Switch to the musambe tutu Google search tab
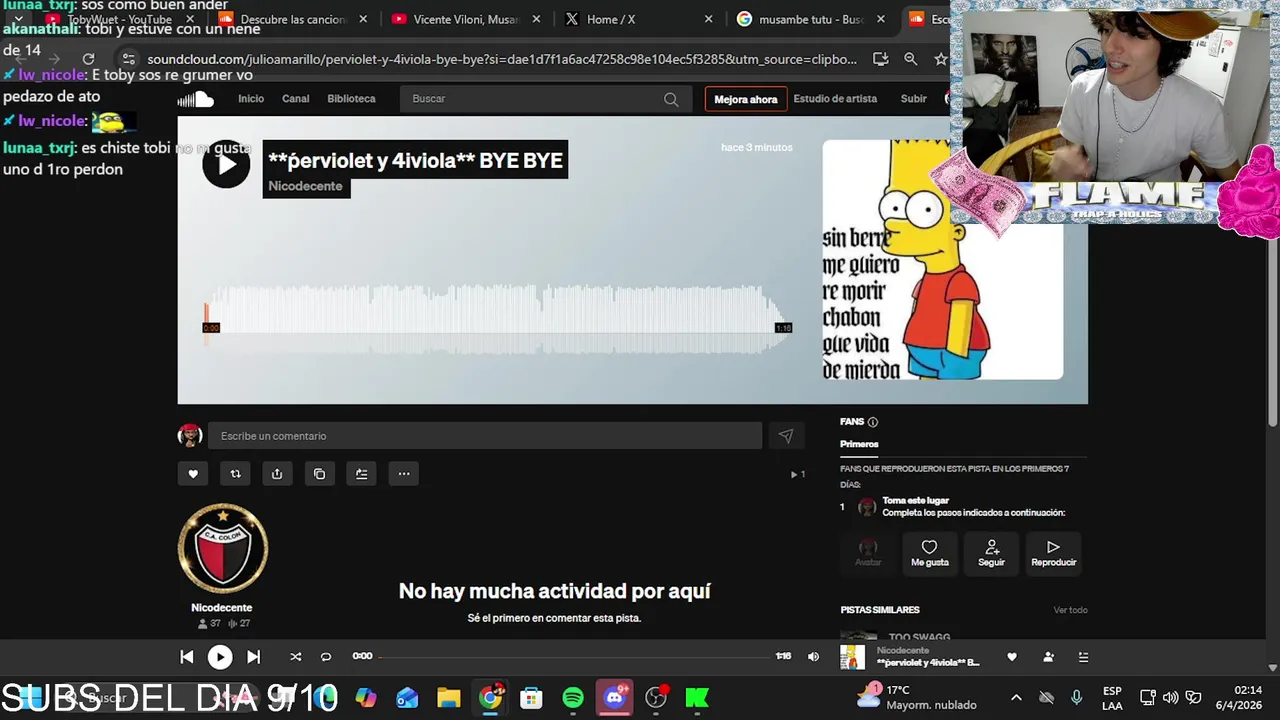This screenshot has height=720, width=1280. coord(810,19)
